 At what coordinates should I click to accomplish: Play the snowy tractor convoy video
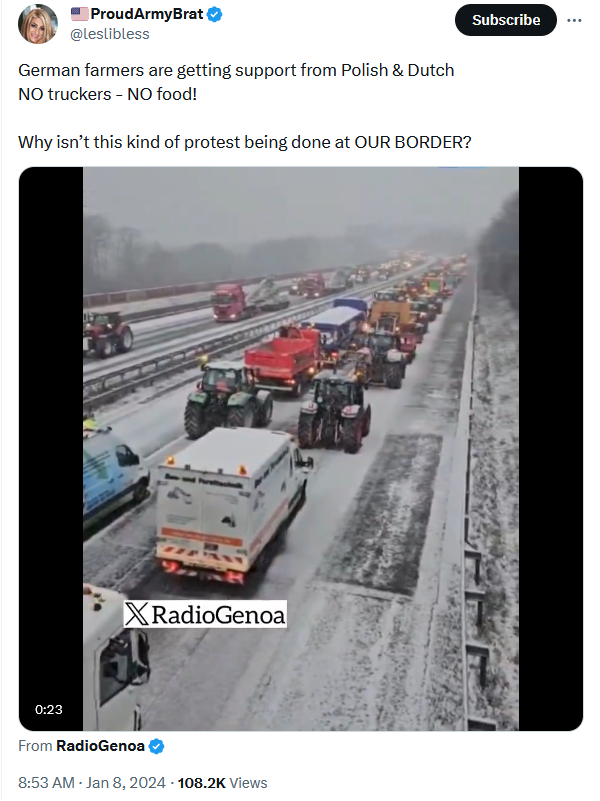coord(301,449)
